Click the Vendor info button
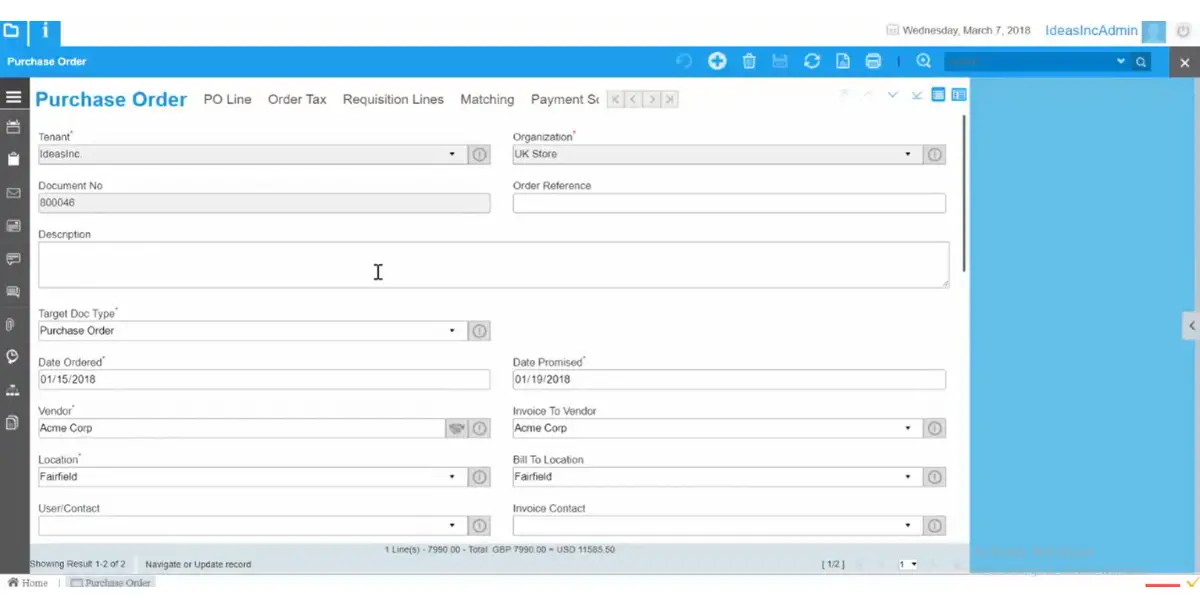This screenshot has height=600, width=1200. coord(479,428)
